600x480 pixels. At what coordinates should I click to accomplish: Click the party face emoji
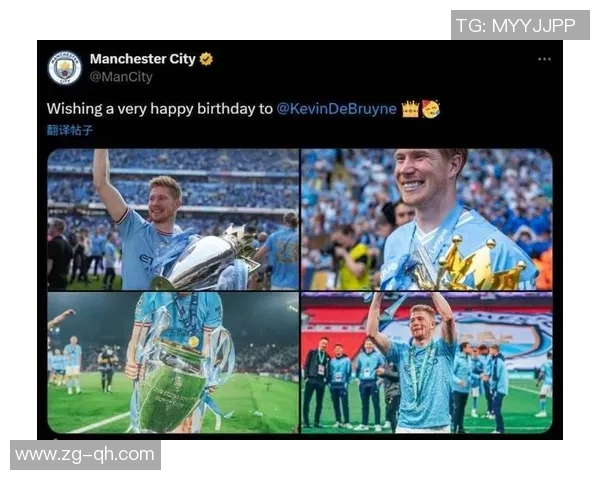coord(431,109)
